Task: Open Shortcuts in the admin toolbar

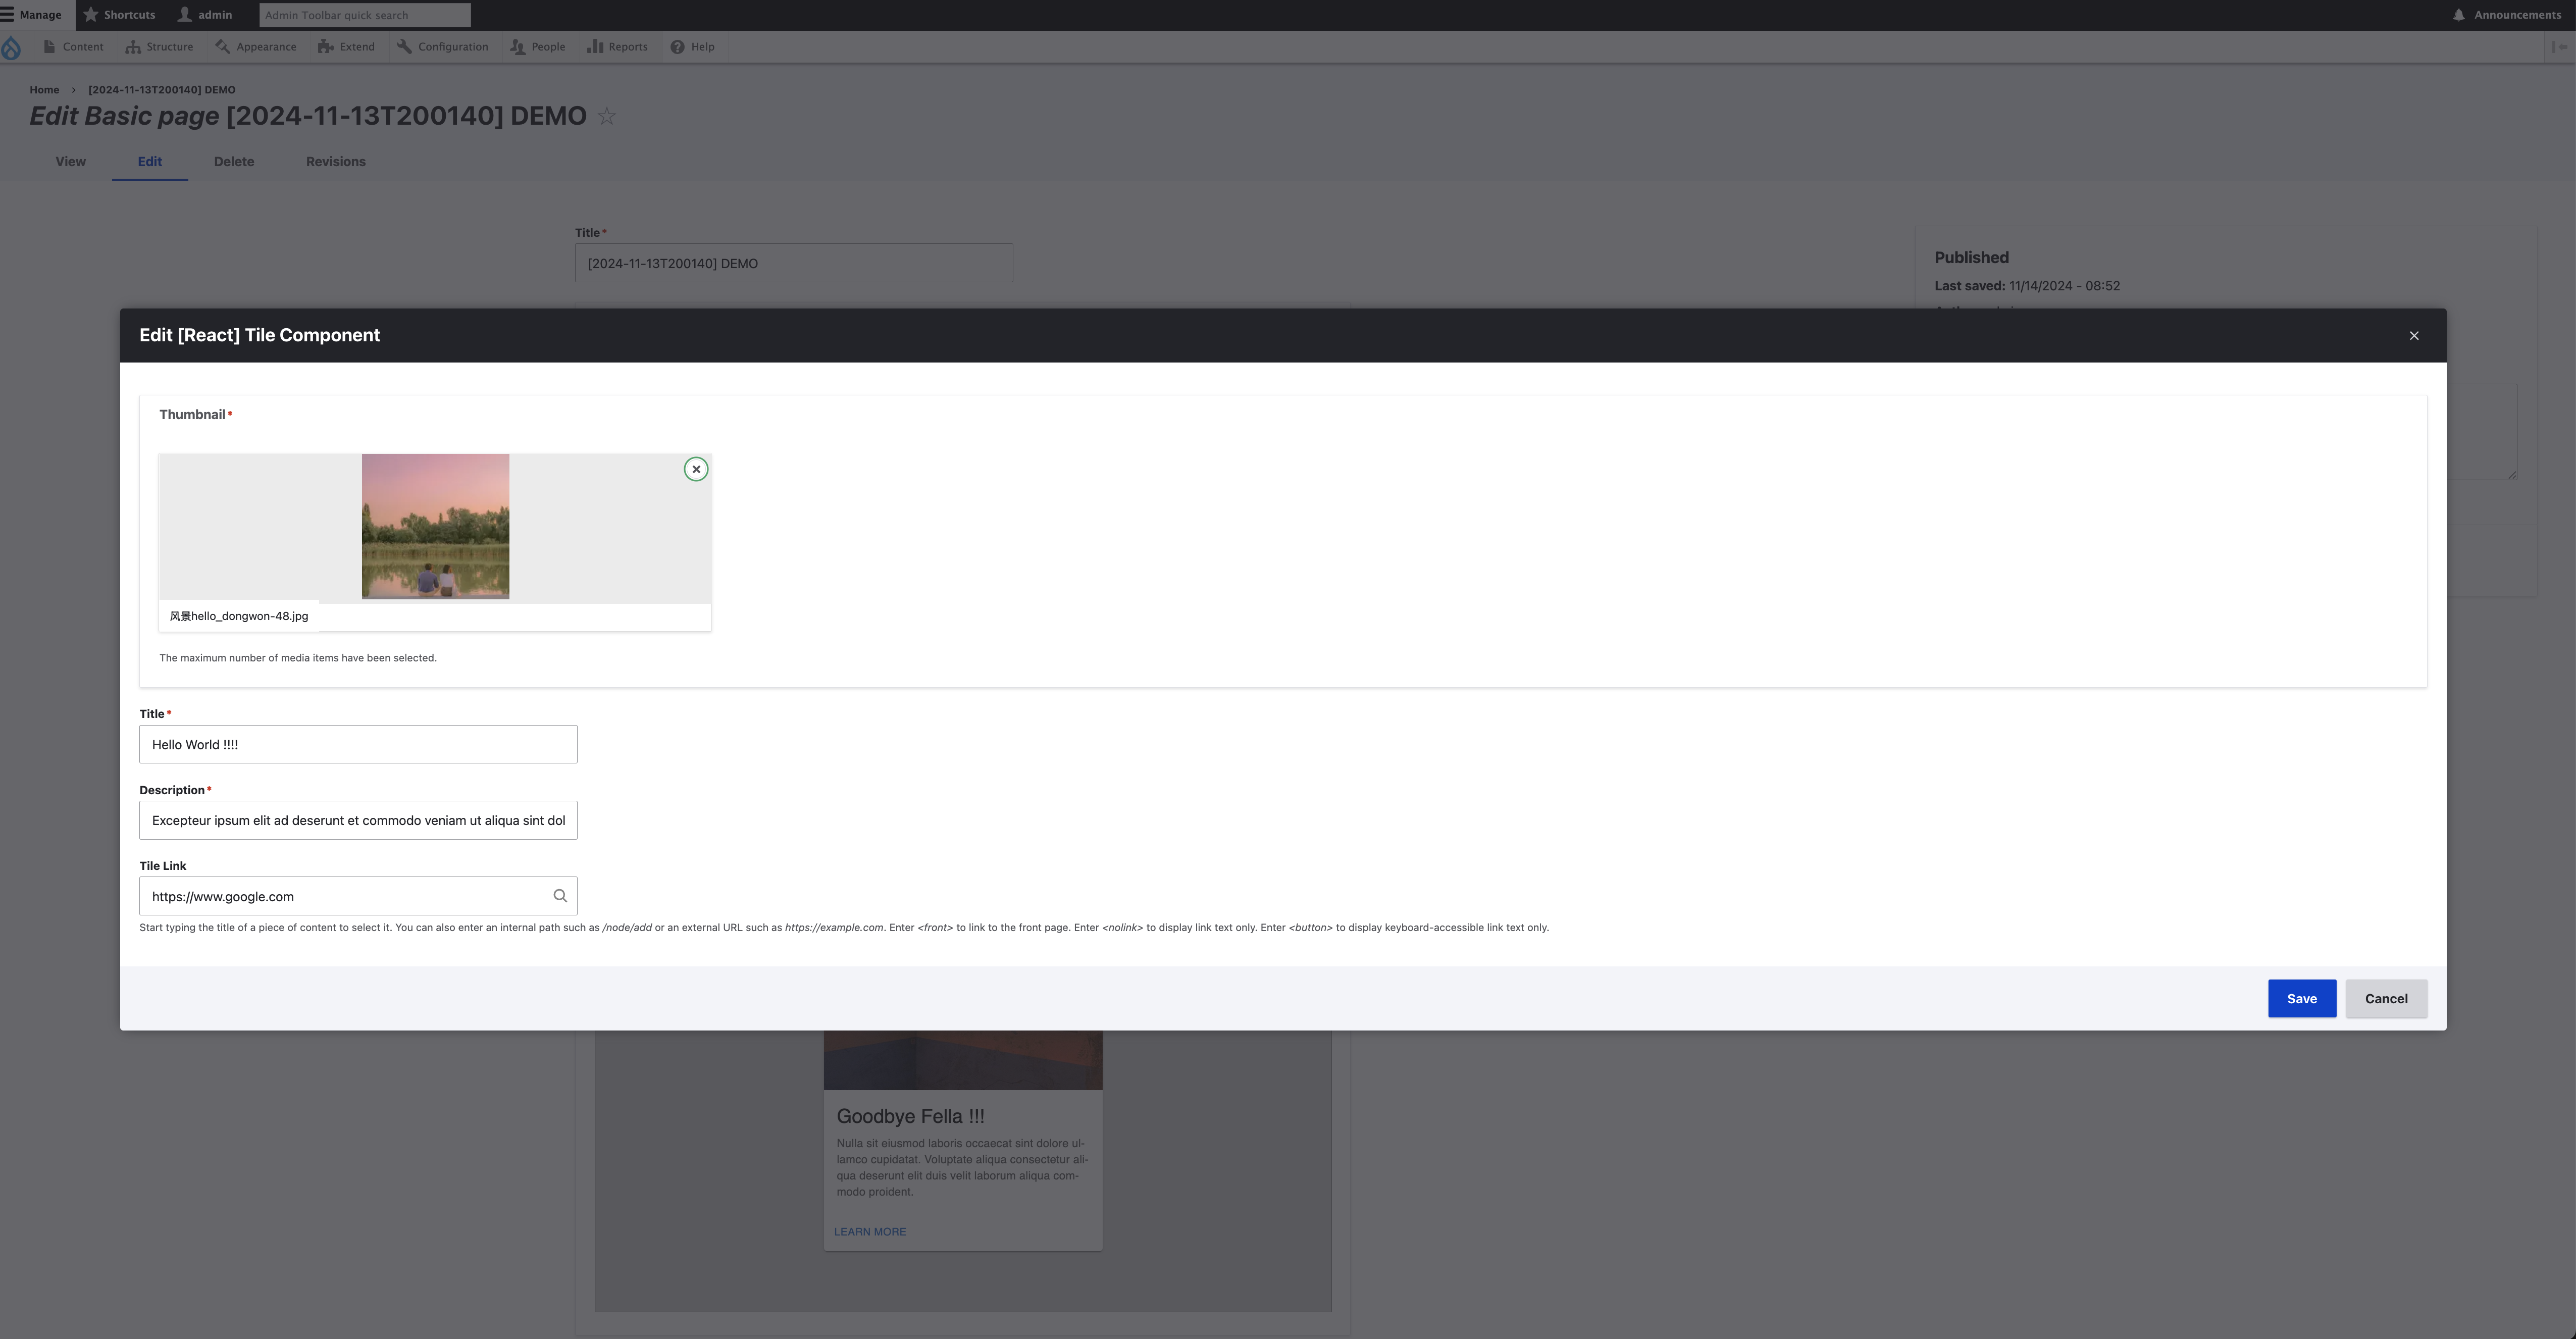Action: pos(120,15)
